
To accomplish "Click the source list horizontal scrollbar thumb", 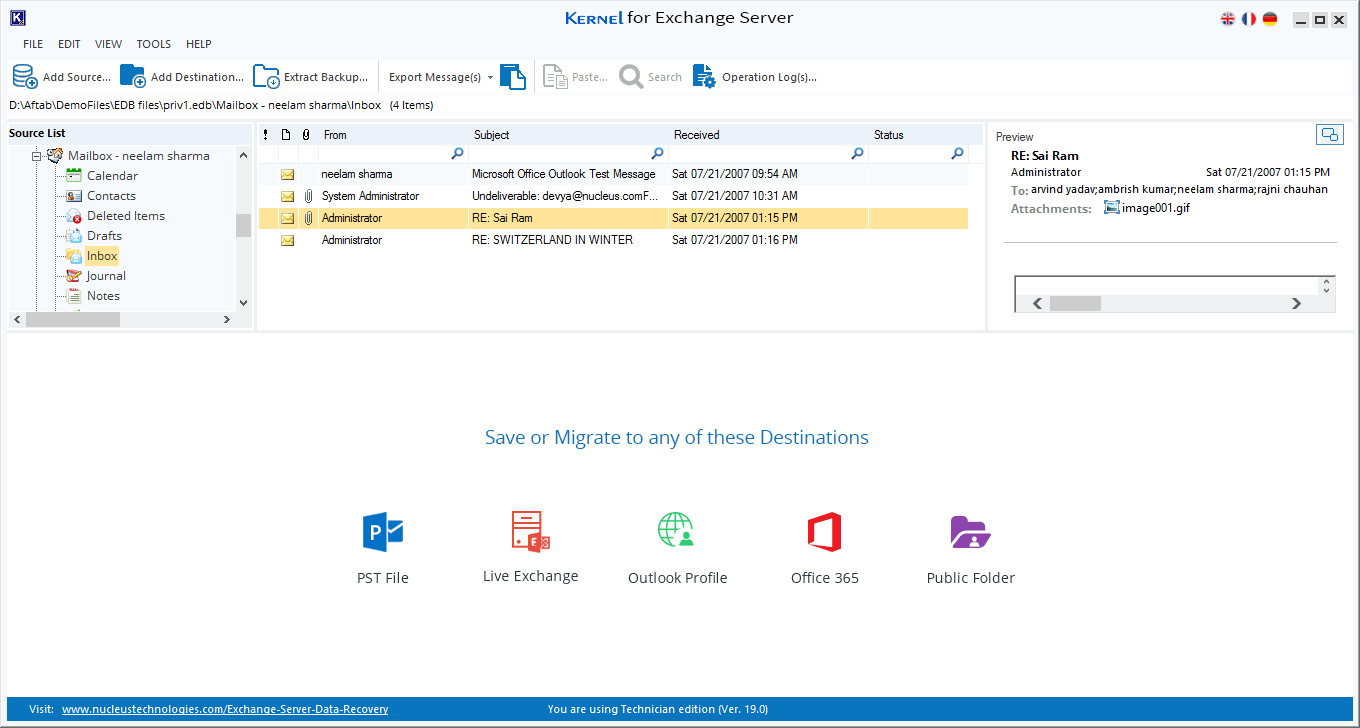I will [73, 319].
